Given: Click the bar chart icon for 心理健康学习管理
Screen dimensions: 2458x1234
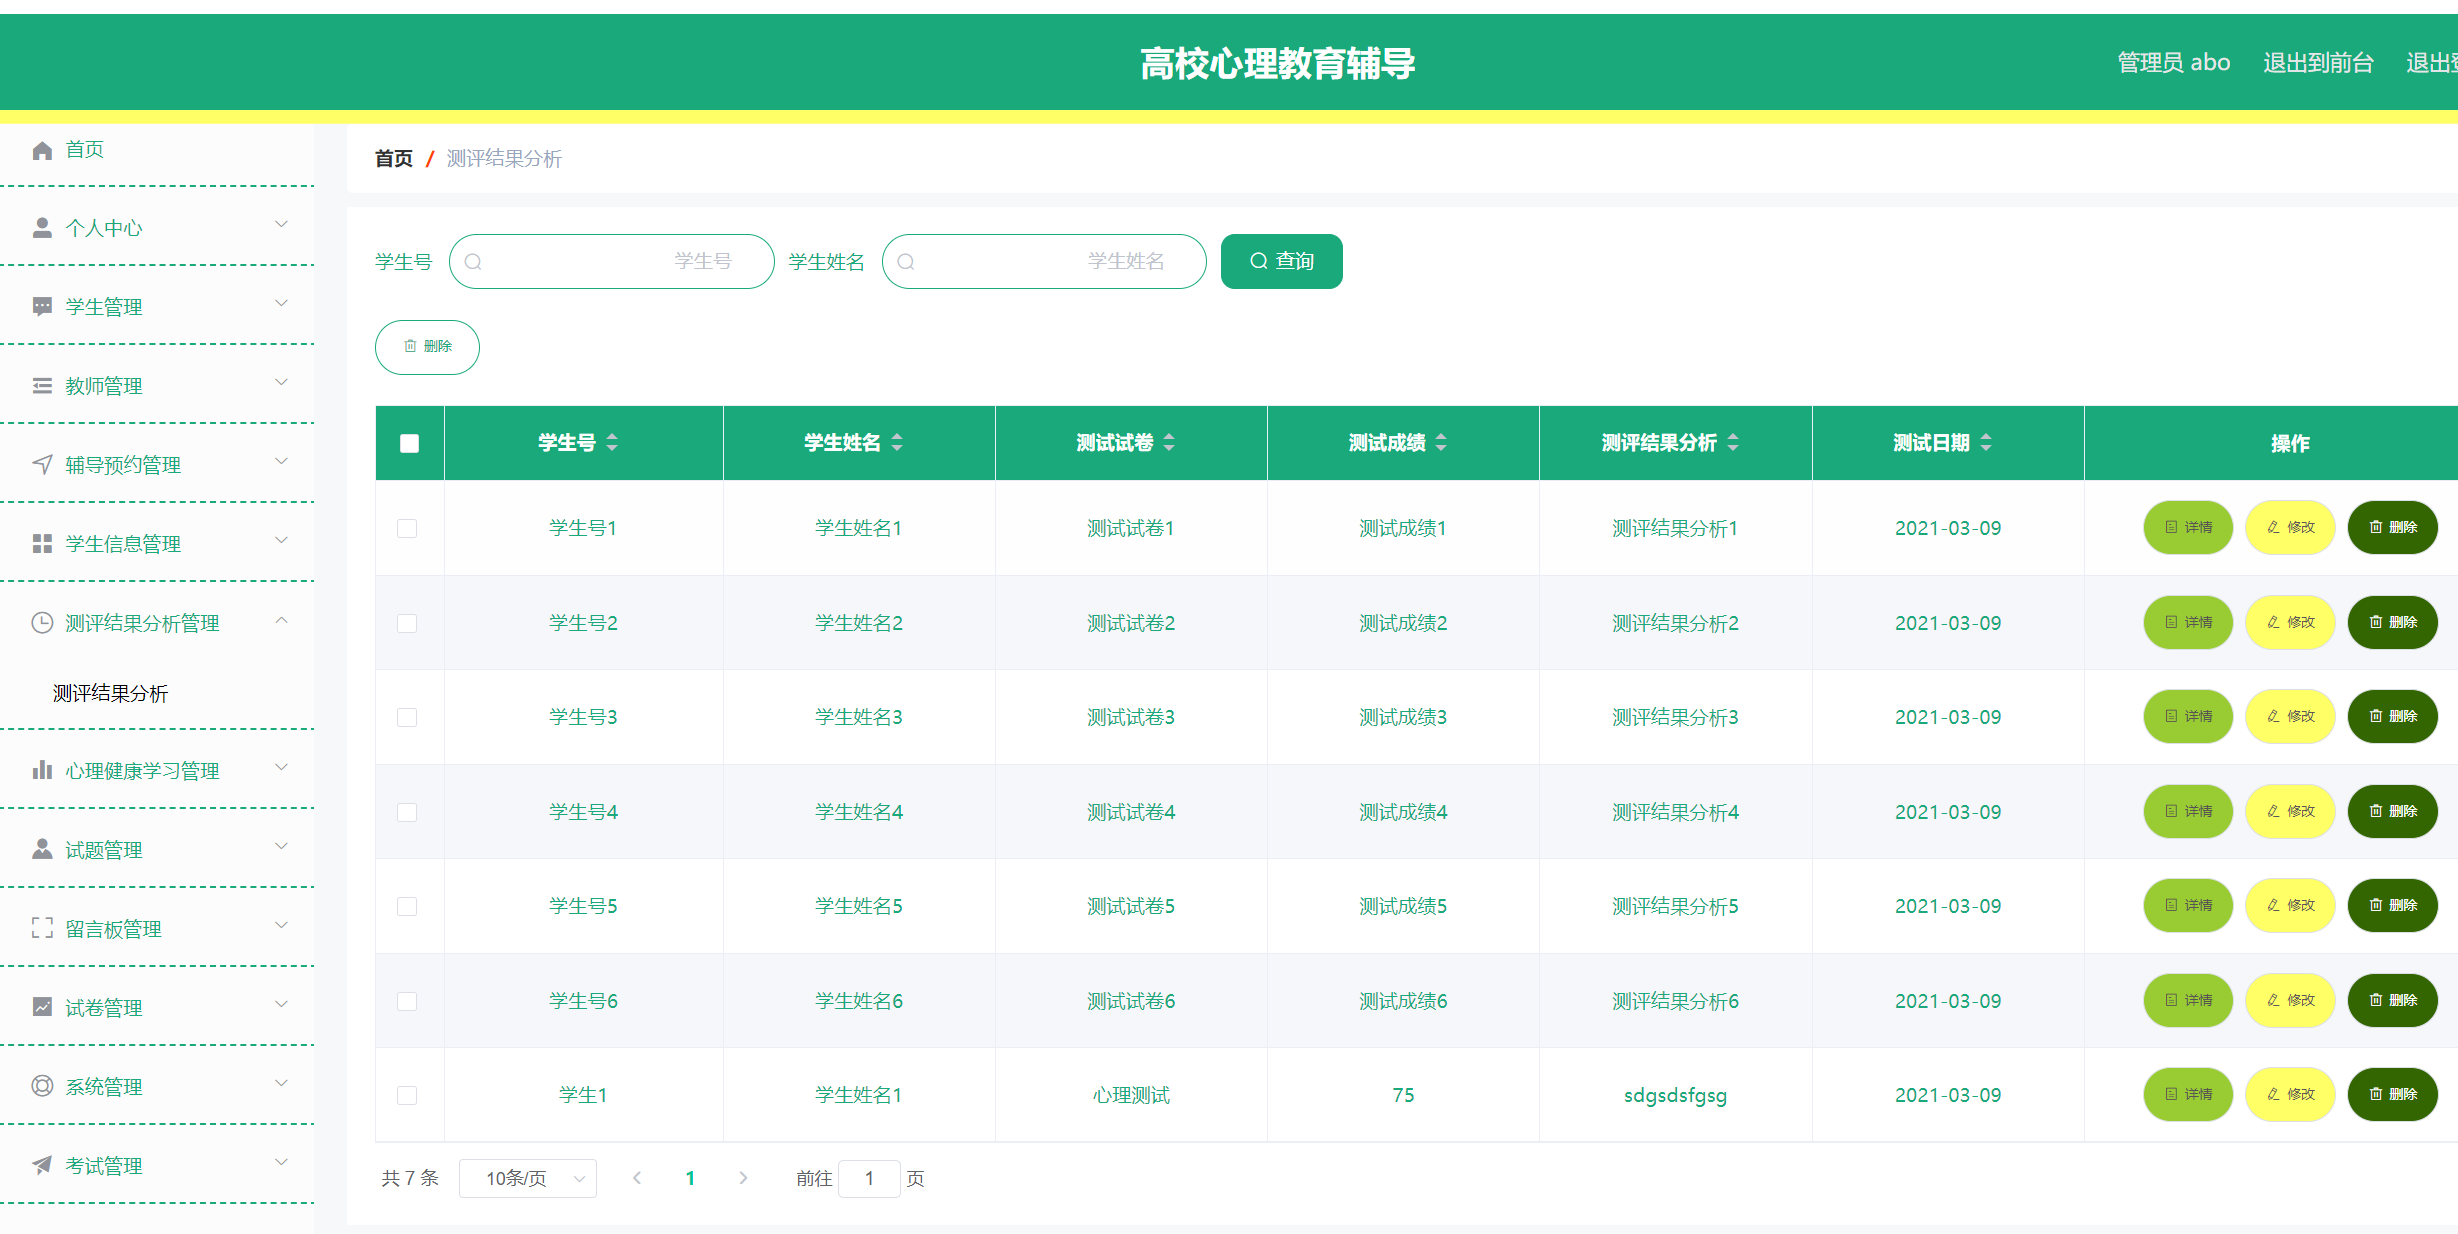Looking at the screenshot, I should 42,770.
